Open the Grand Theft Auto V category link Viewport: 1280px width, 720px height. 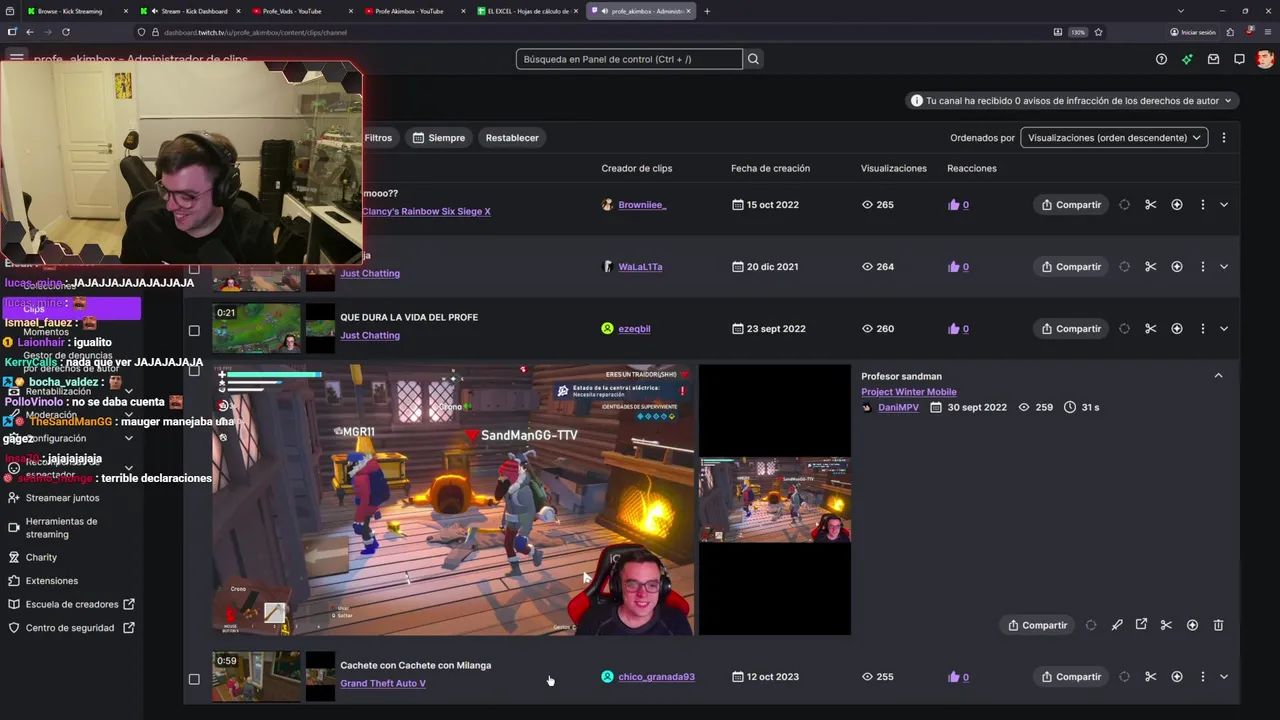pyautogui.click(x=383, y=683)
